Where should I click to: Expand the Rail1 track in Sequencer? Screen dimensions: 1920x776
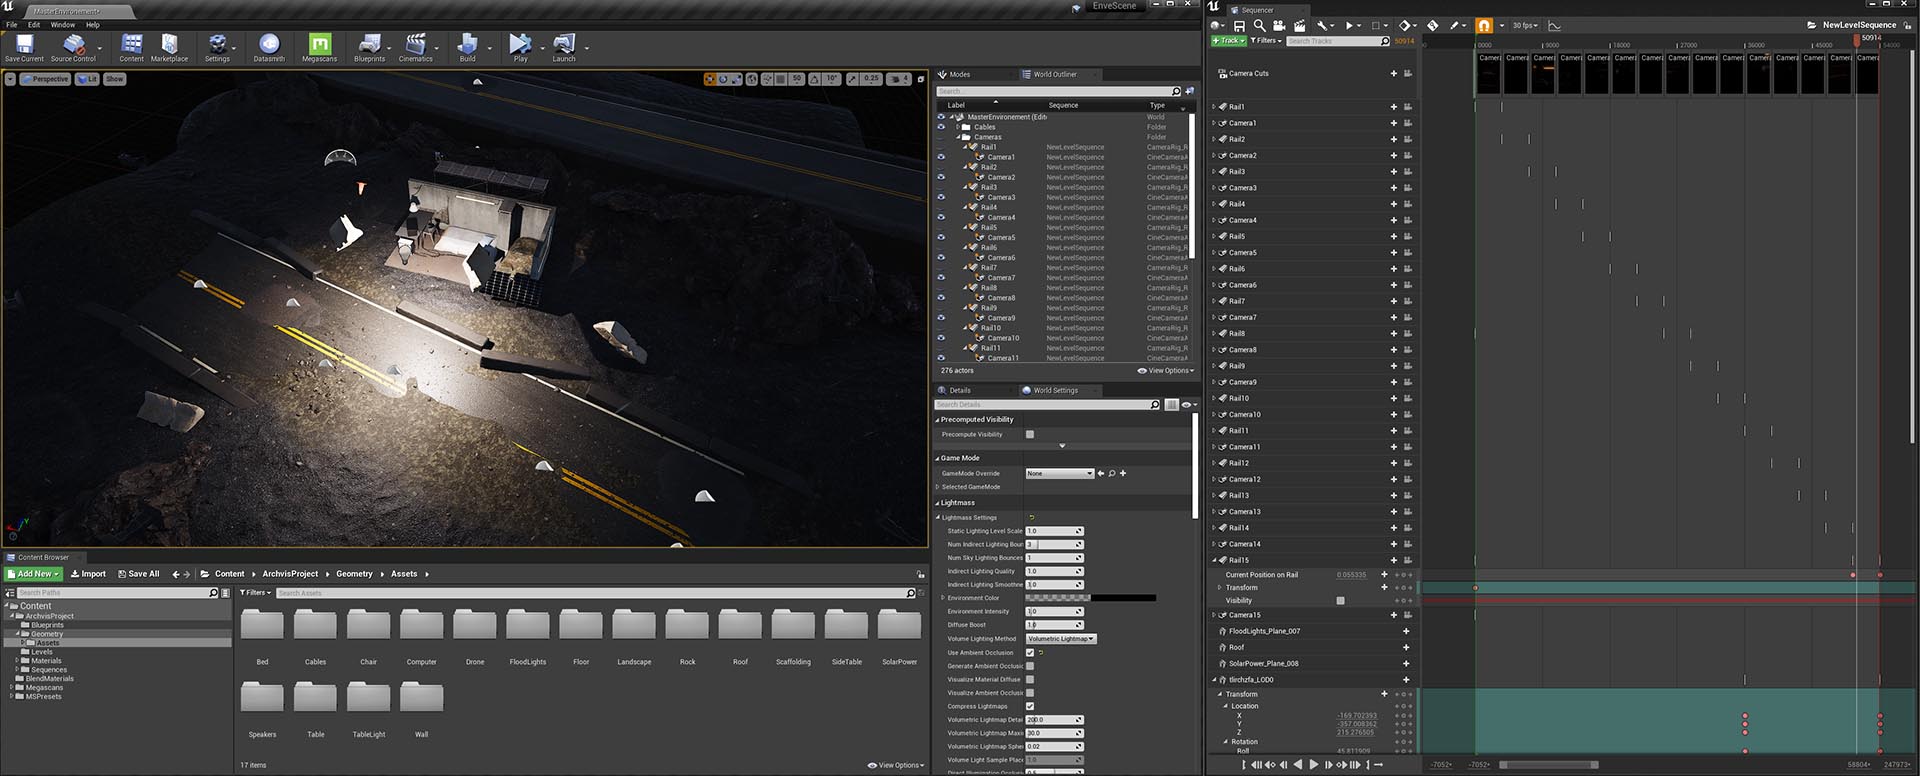tap(1214, 107)
